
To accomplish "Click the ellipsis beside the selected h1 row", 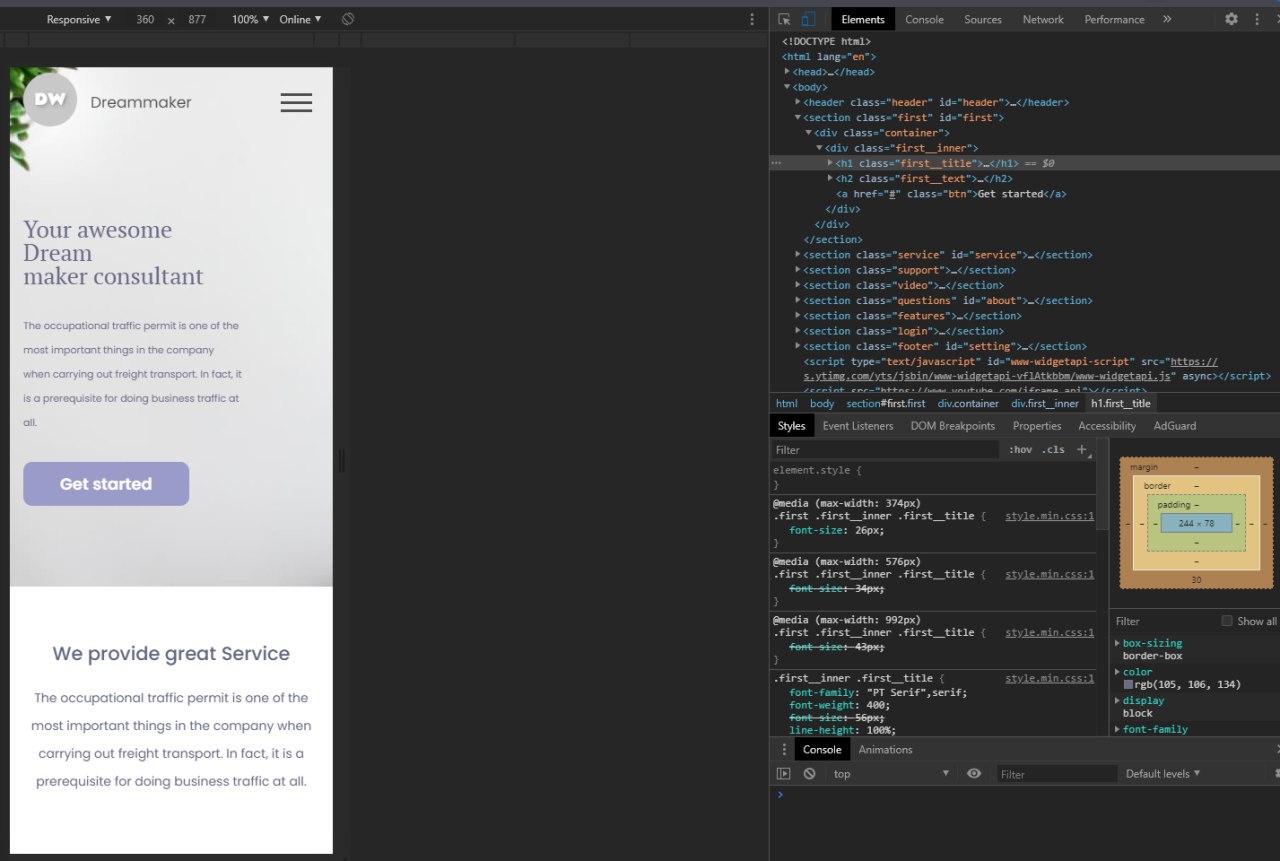I will pos(776,163).
